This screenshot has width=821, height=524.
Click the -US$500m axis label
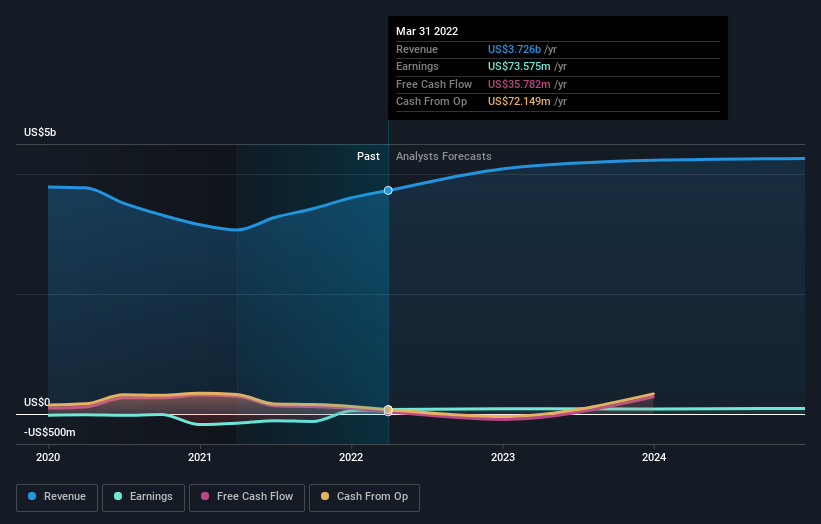pos(50,432)
